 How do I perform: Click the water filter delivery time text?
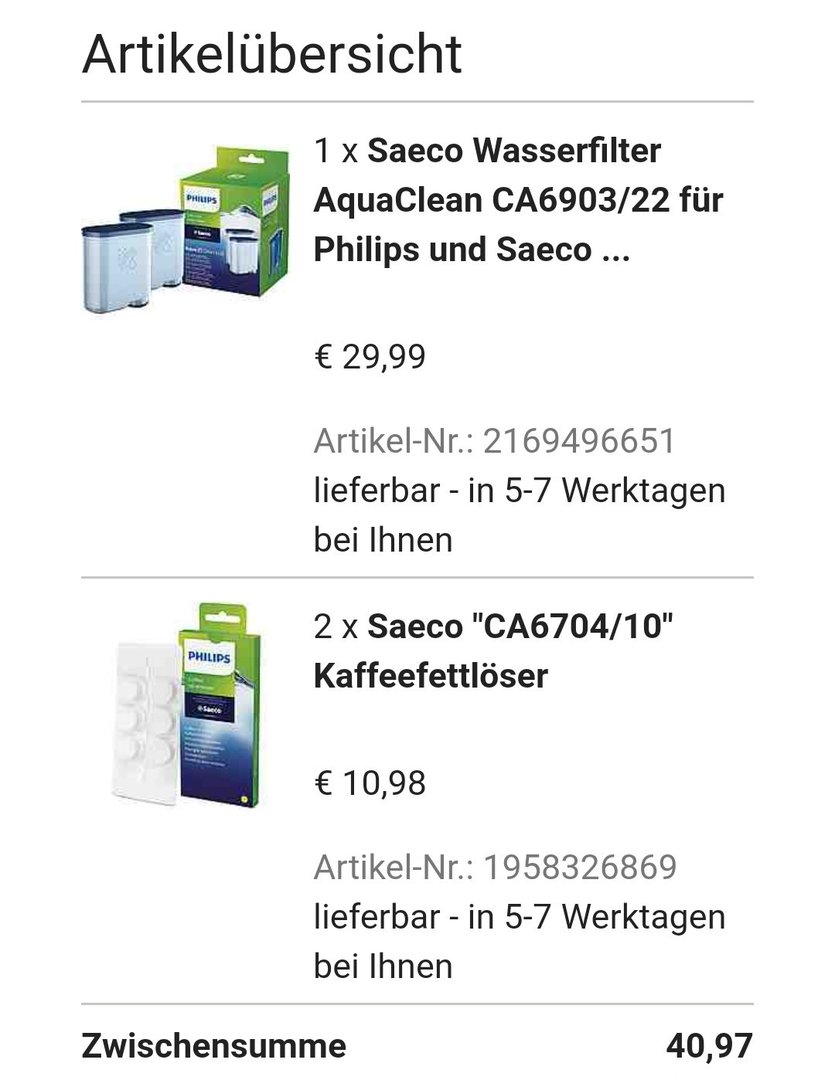[519, 515]
